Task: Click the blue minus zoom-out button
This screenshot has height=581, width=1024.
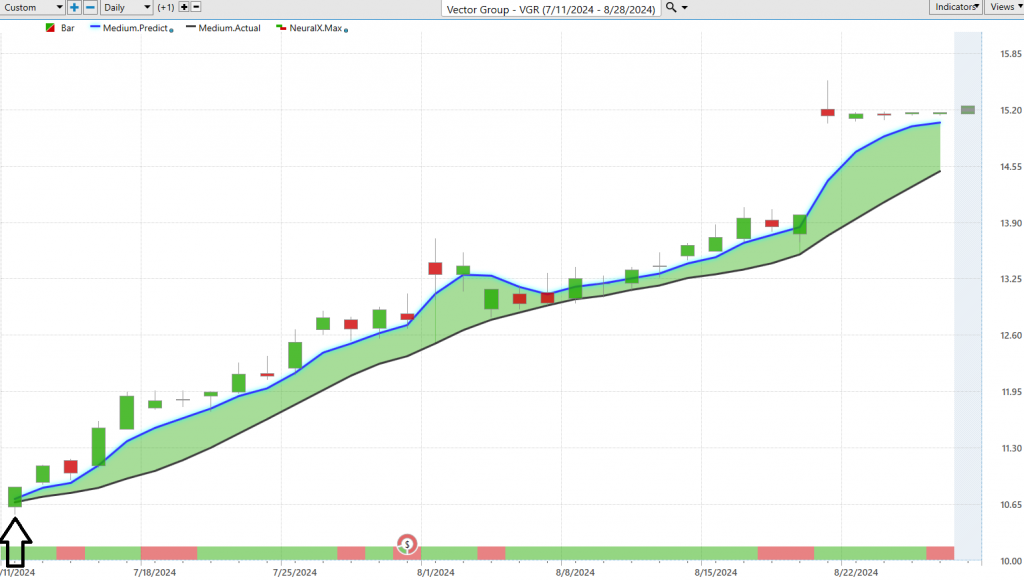Action: (x=91, y=7)
